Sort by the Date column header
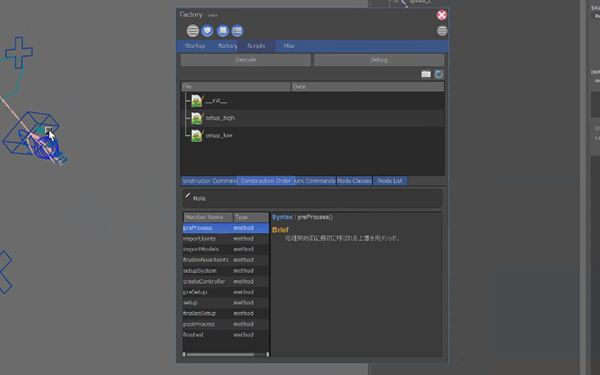The image size is (600, 375). (x=368, y=86)
